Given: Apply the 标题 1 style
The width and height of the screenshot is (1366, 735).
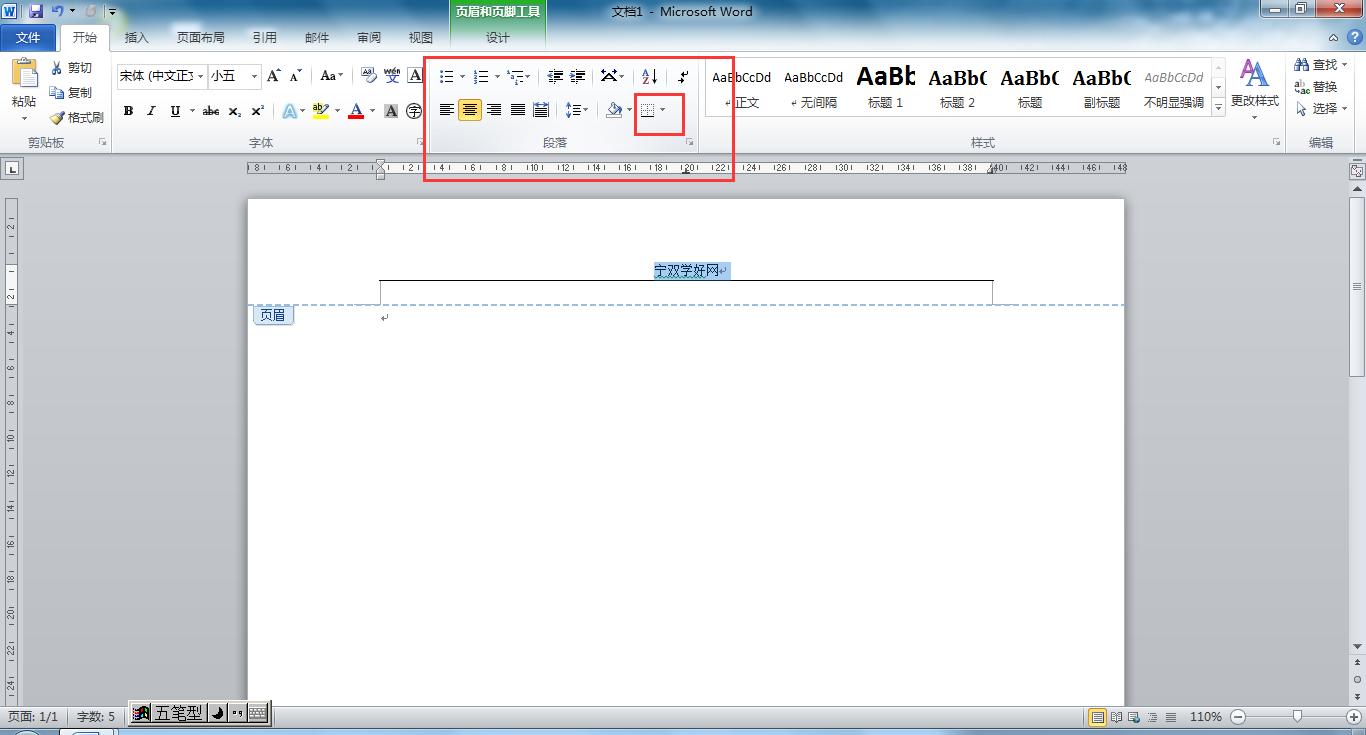Looking at the screenshot, I should (885, 88).
